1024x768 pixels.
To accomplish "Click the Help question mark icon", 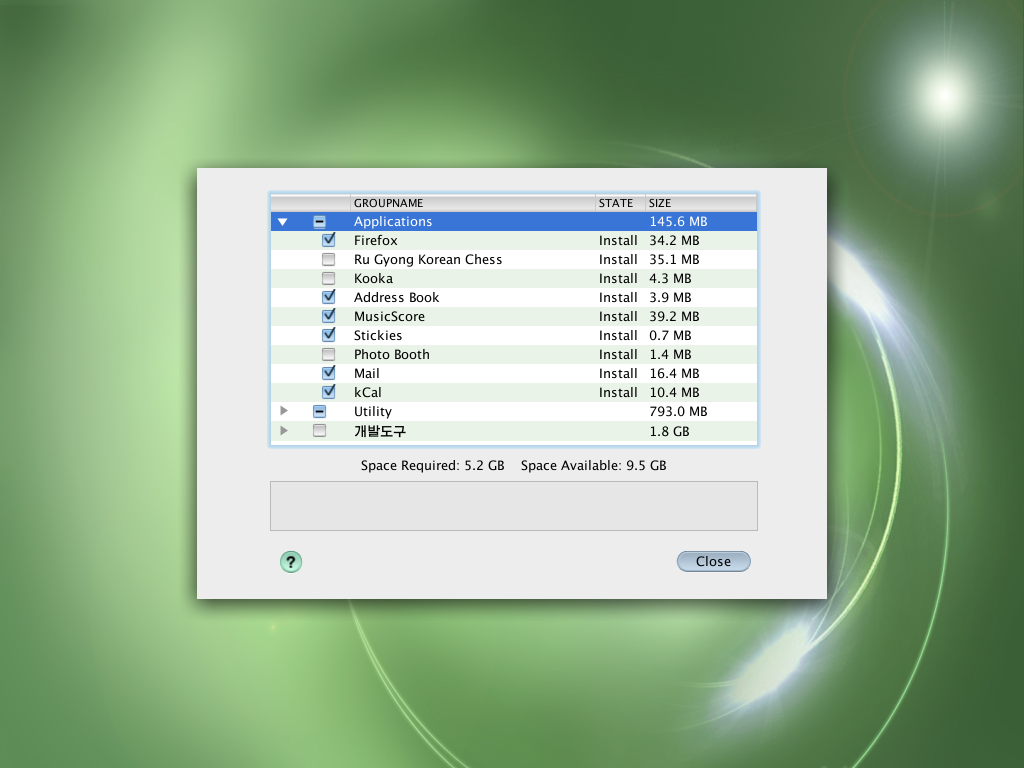I will click(x=290, y=561).
